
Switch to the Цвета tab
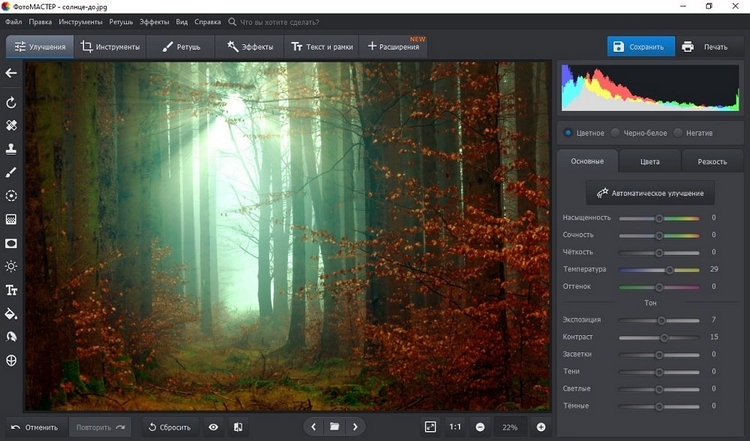click(x=649, y=161)
